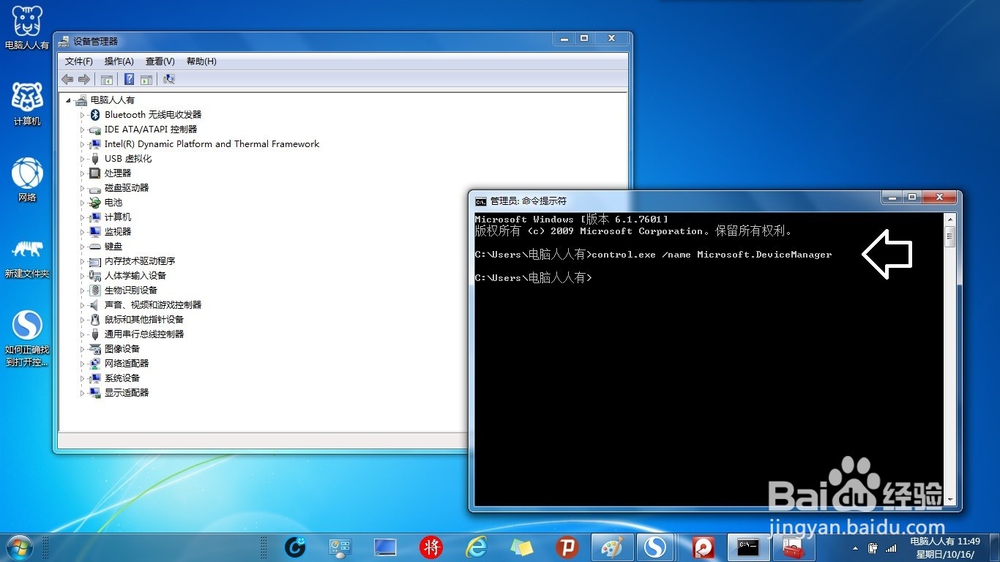This screenshot has width=1000, height=562.
Task: Select the 生物识别设备 fingerprint icon
Action: point(95,290)
